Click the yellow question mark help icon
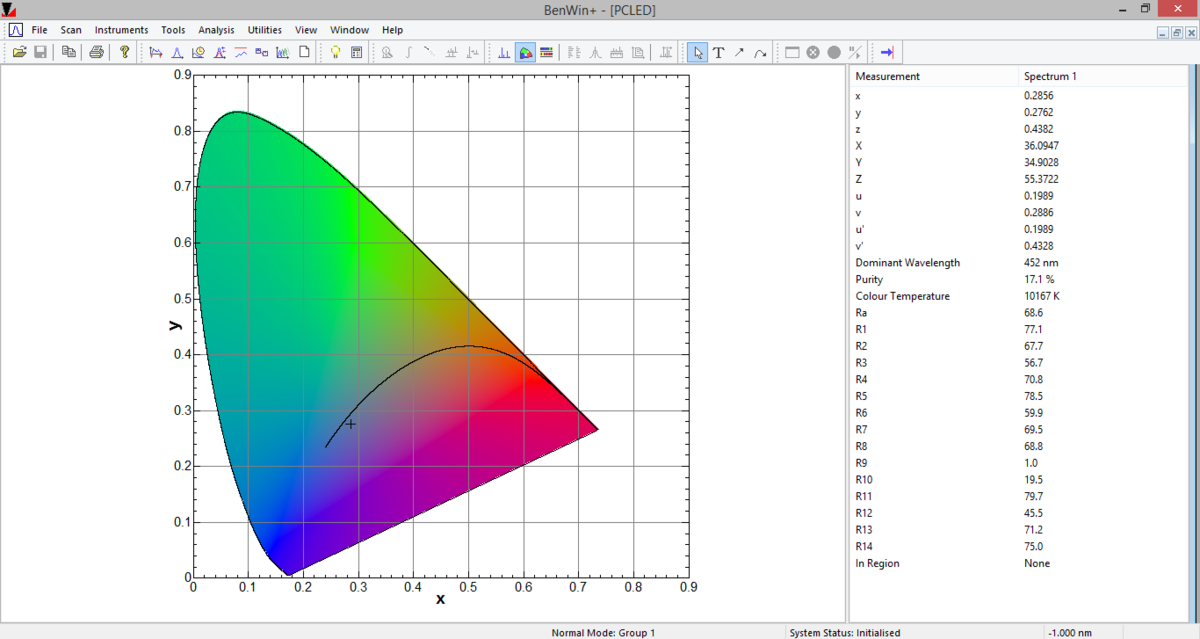 [x=124, y=52]
